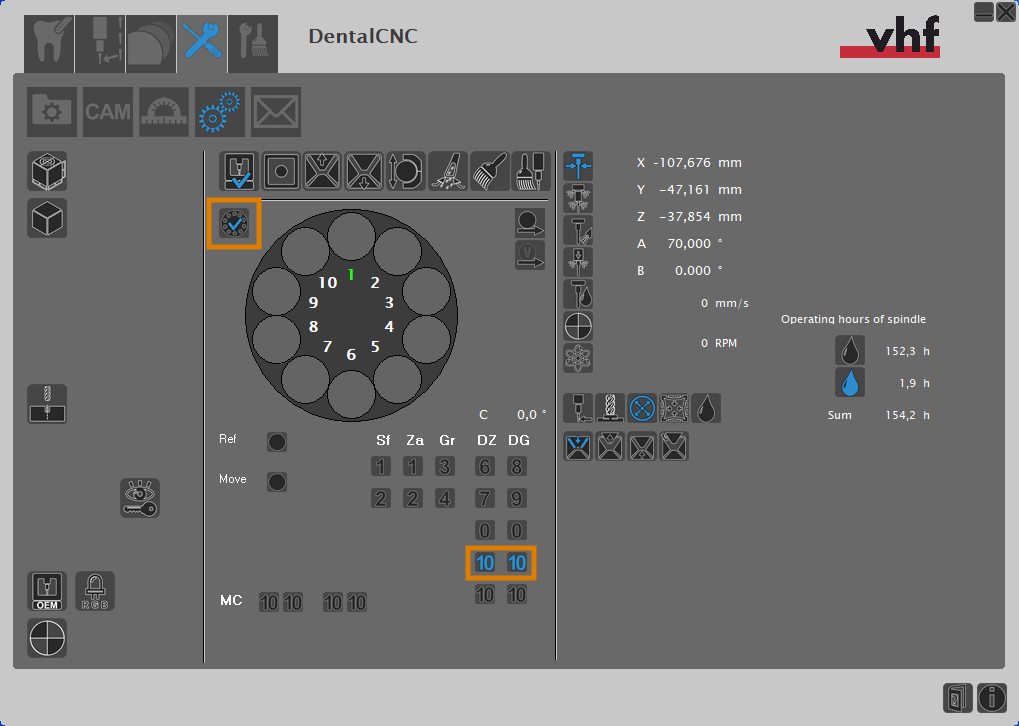Click the spindle with spray splash icon
Screen dimensions: 1019x726
(x=578, y=198)
